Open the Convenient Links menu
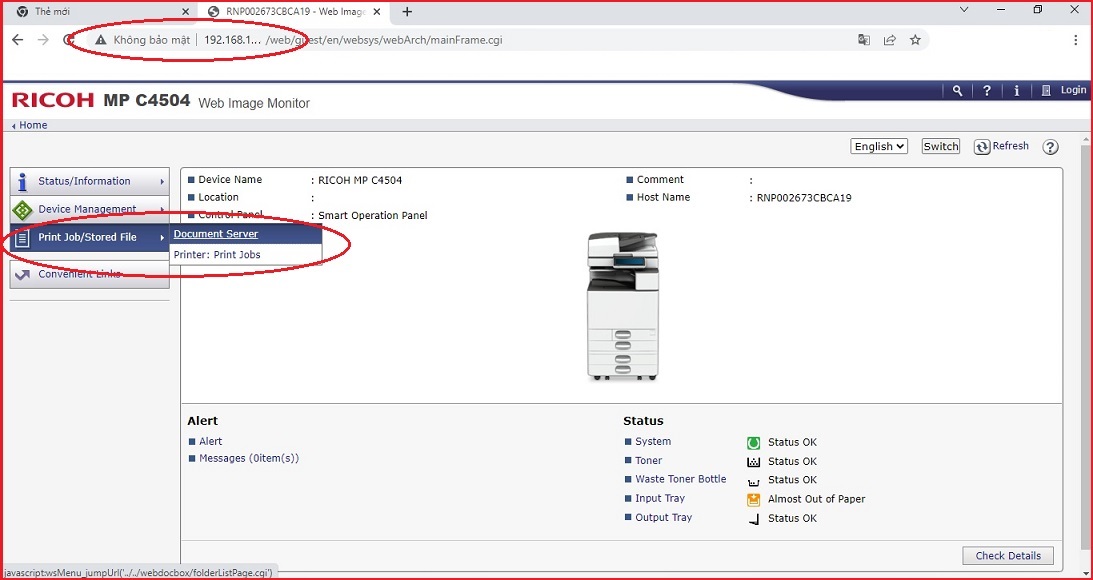 [x=90, y=275]
